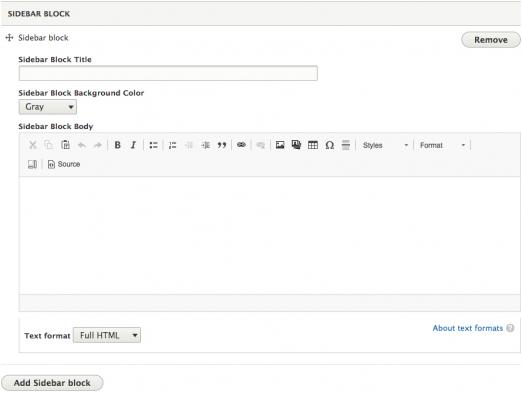Click the Add Sidebar block button

coord(52,383)
